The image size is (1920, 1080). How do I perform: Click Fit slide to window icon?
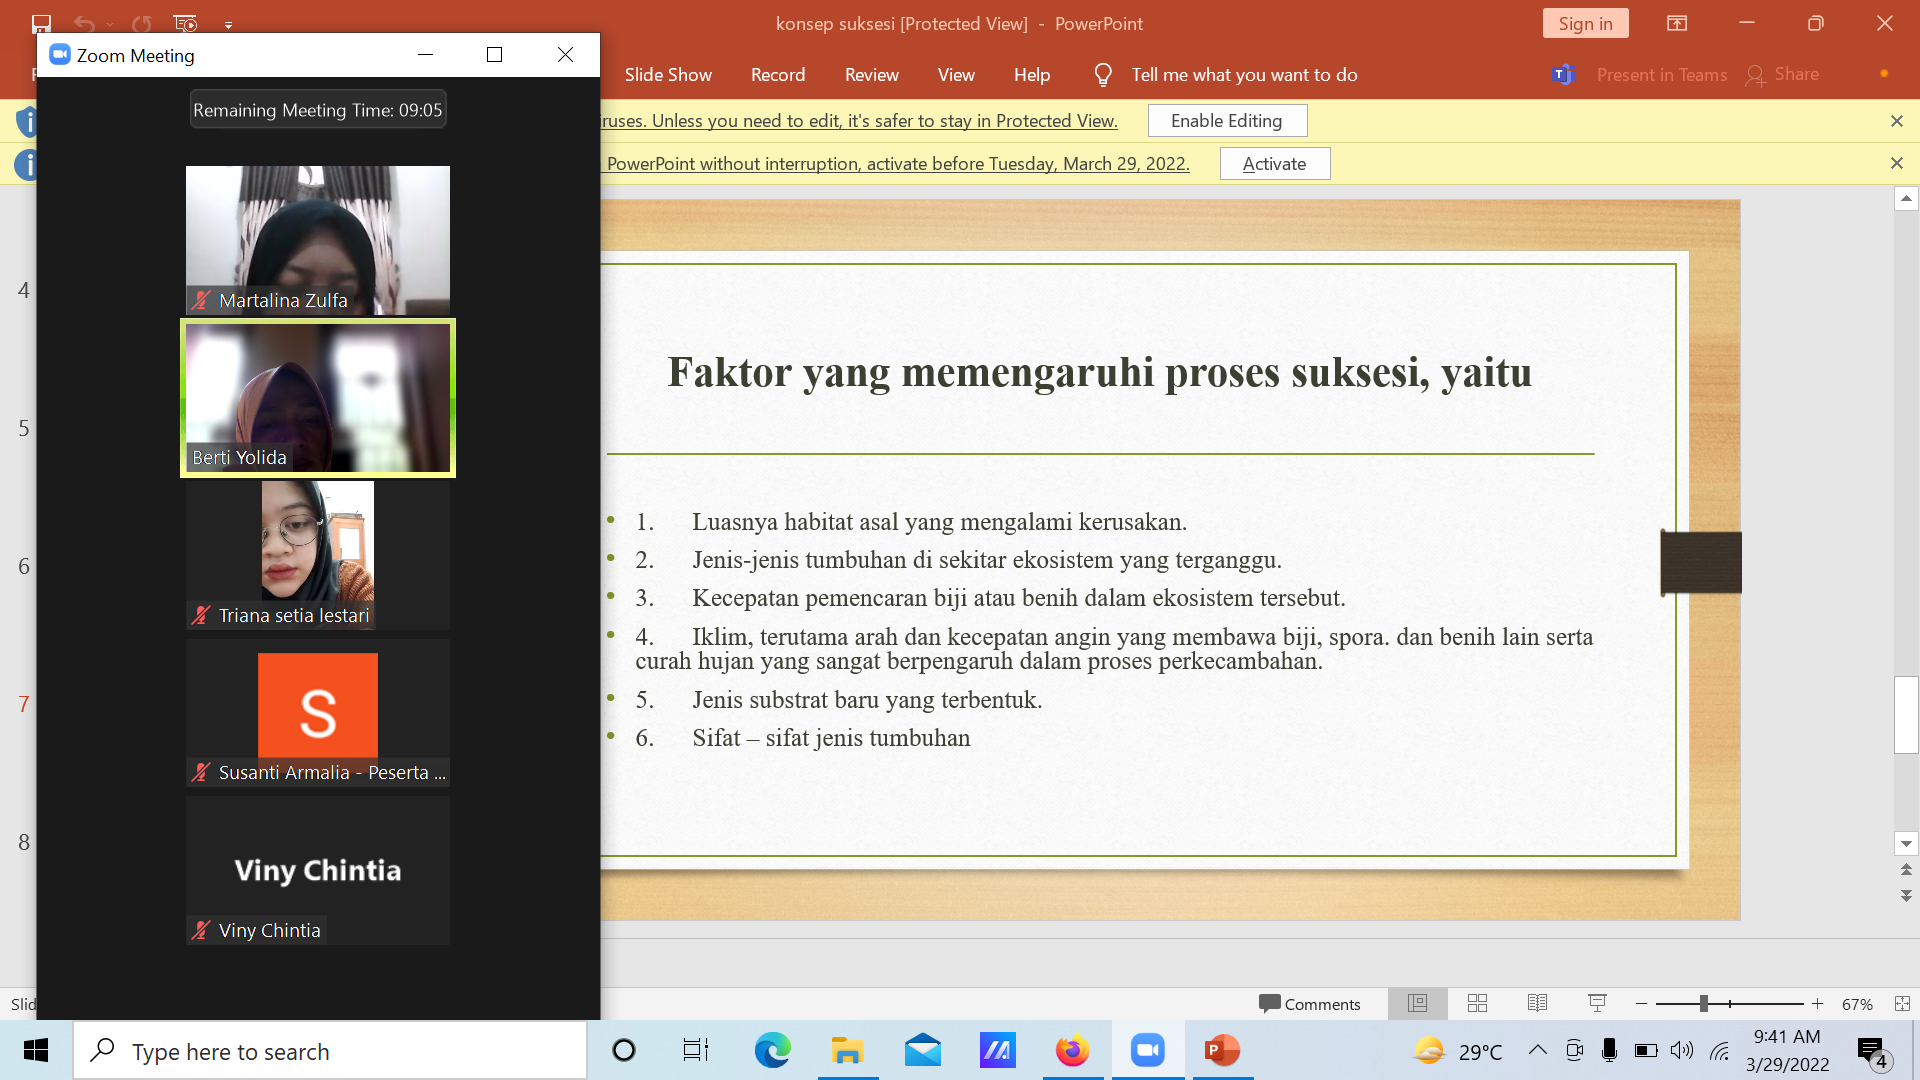point(1902,1003)
